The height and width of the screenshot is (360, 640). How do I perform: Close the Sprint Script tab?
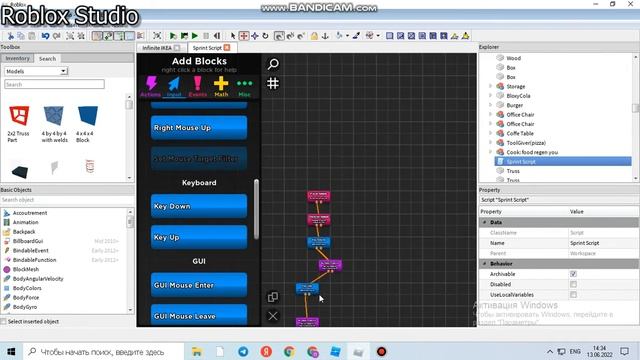227,47
